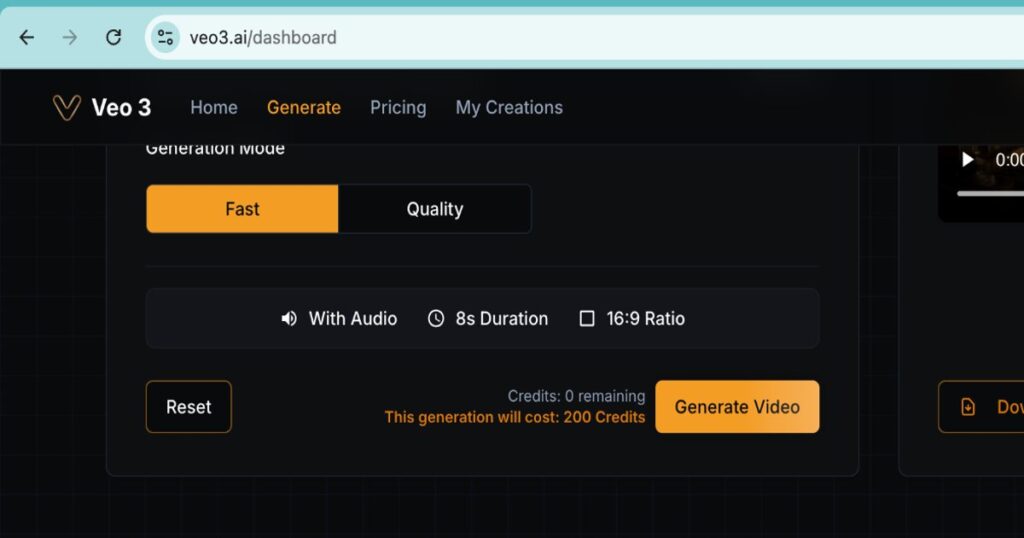Click Credits: 0 remaining text

pyautogui.click(x=576, y=396)
